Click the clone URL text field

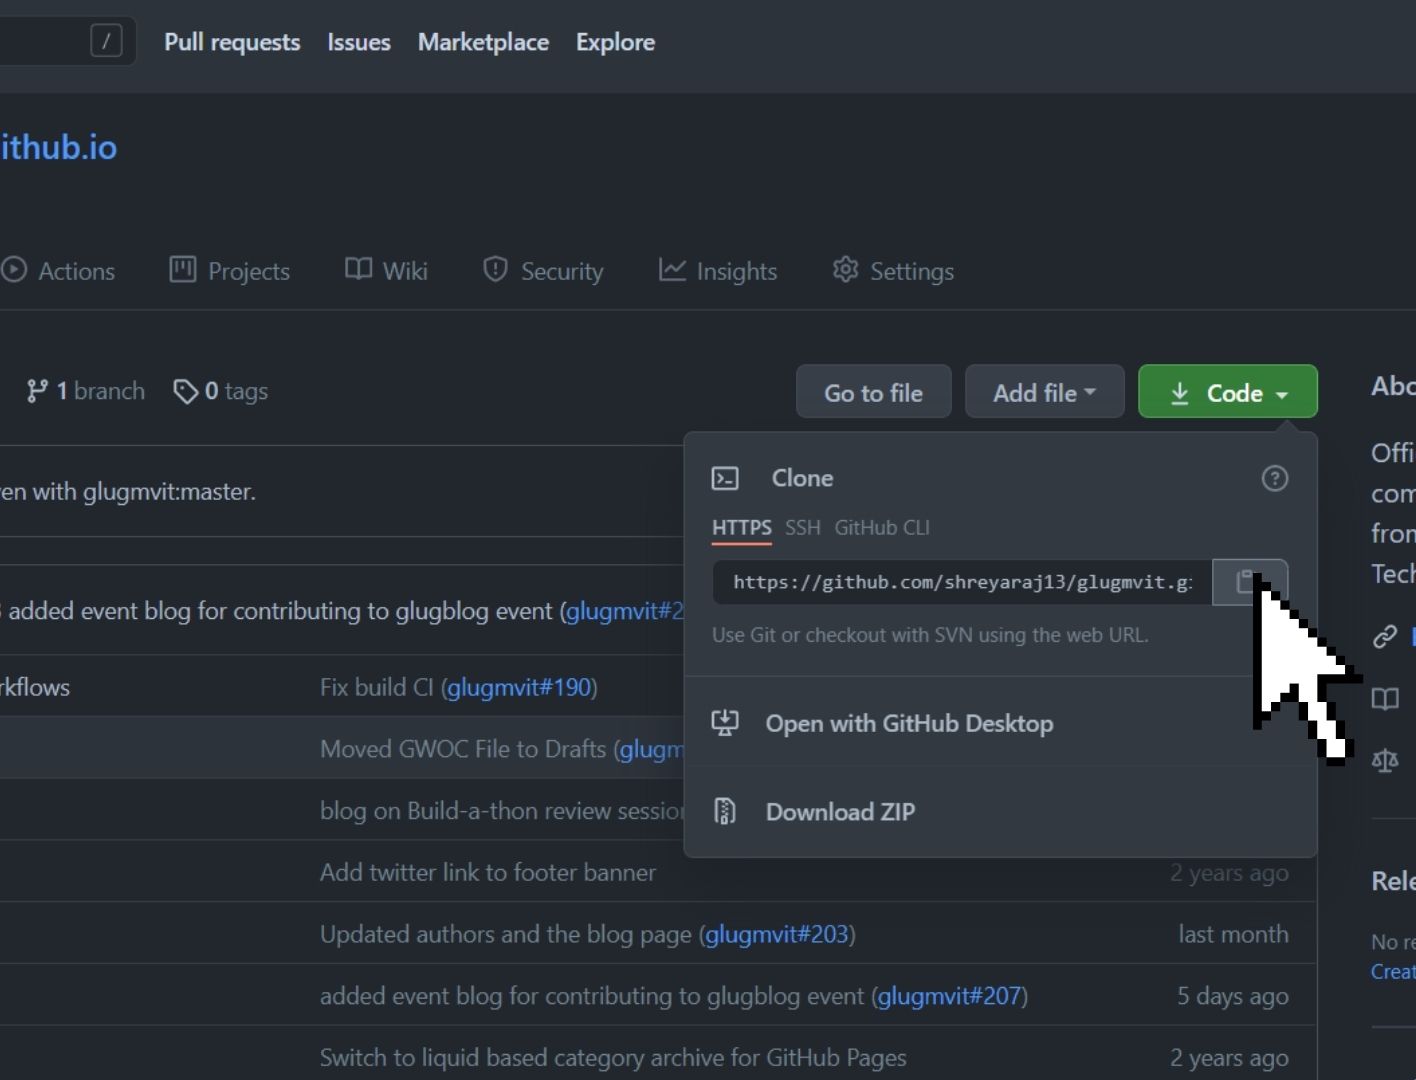pyautogui.click(x=961, y=582)
